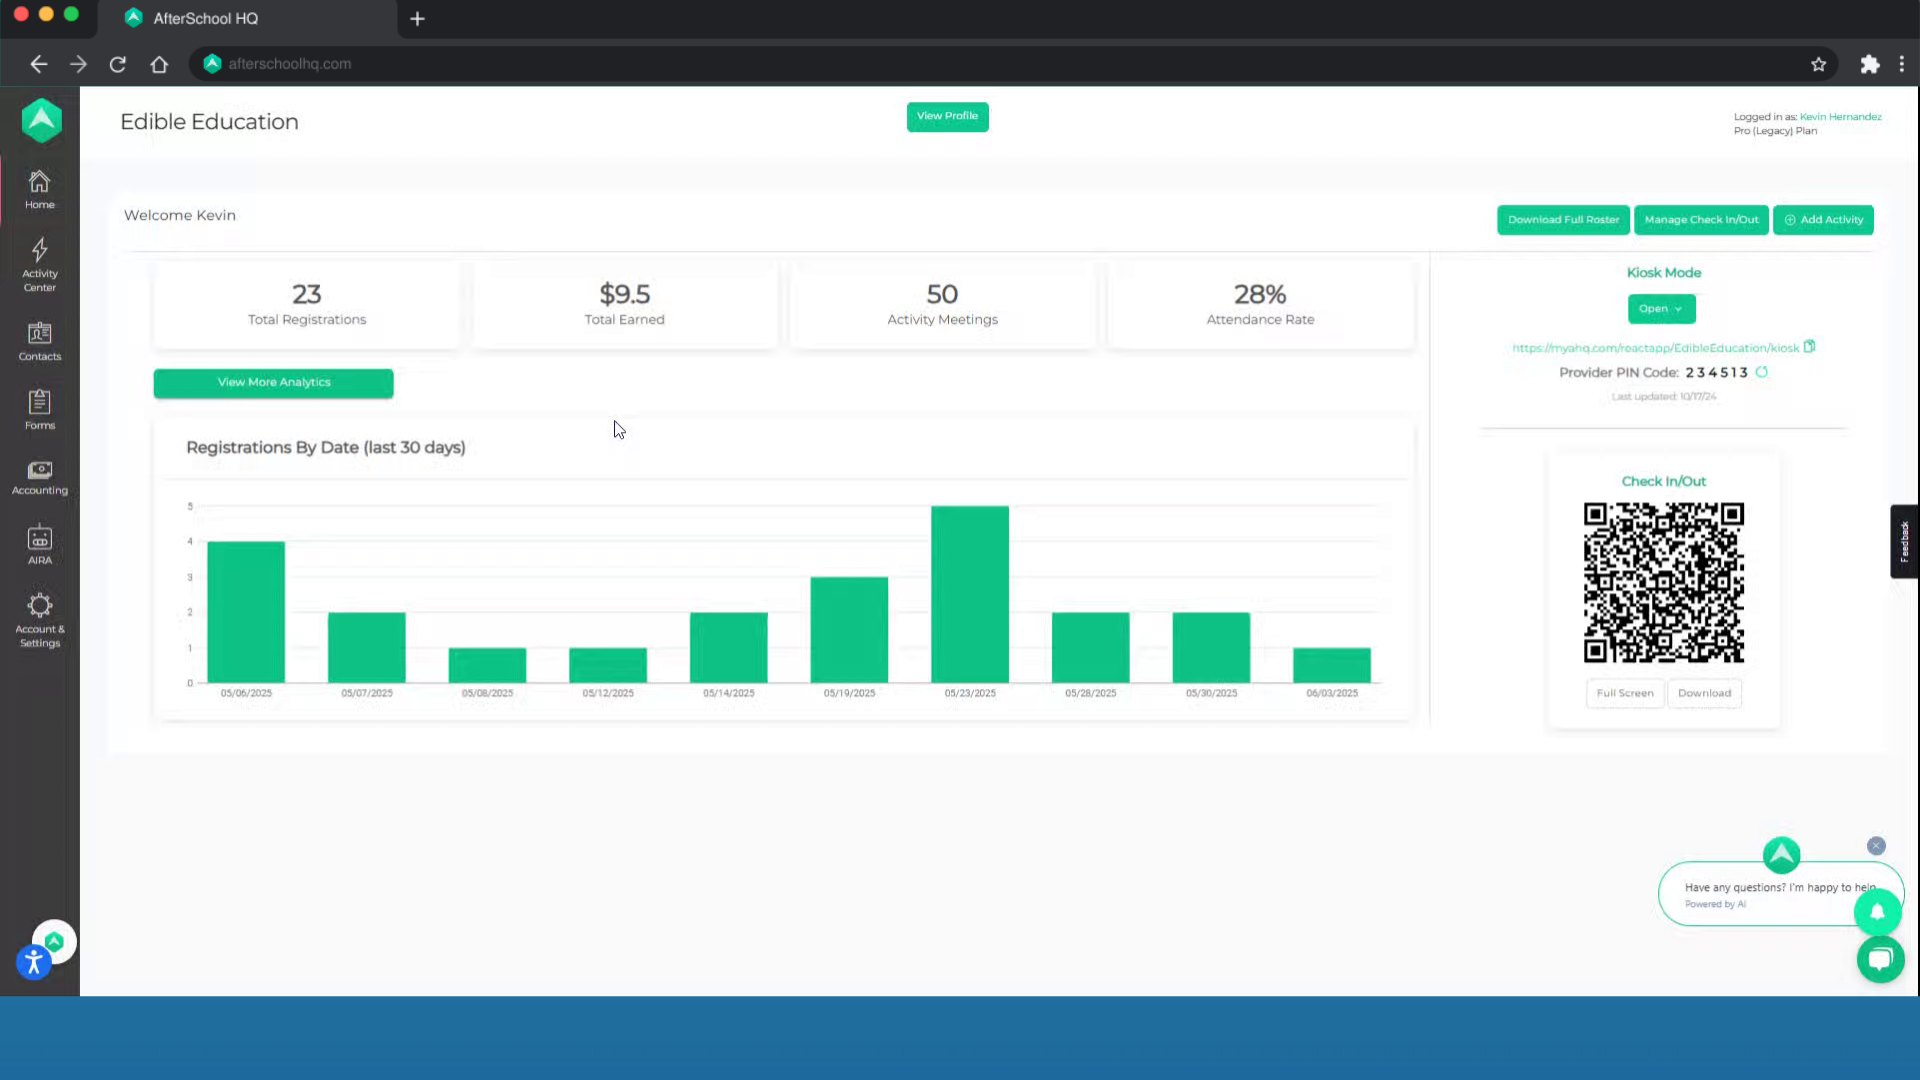Click the 'Edible Education' page title
The image size is (1920, 1080).
[209, 122]
